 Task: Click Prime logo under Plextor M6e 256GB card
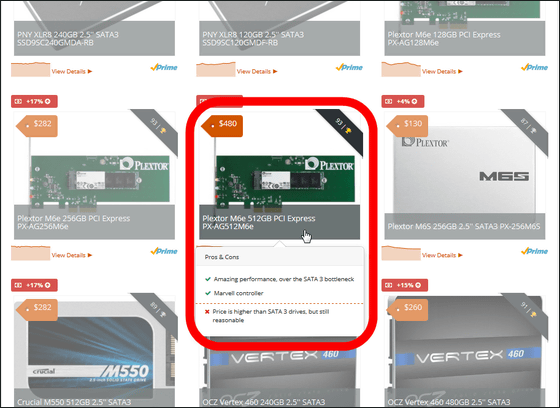[164, 251]
